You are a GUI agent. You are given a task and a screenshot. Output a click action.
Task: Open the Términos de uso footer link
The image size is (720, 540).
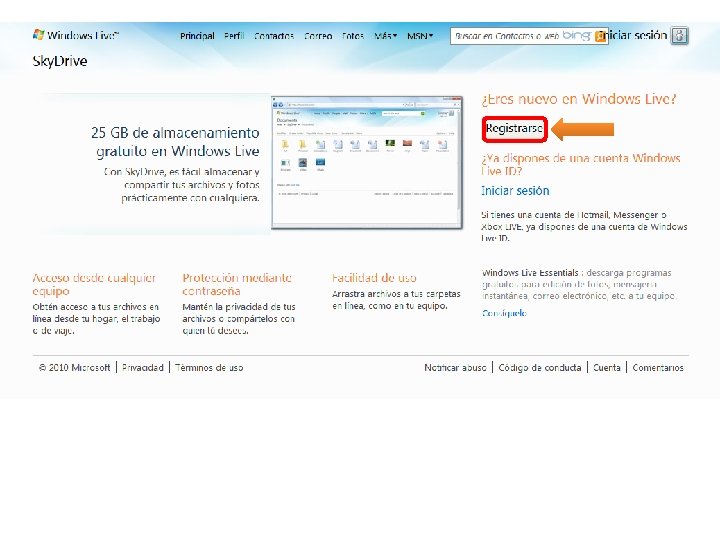(209, 368)
